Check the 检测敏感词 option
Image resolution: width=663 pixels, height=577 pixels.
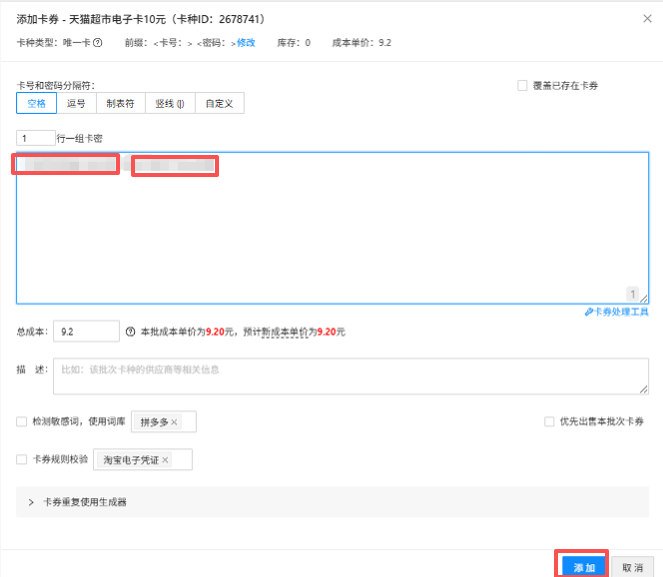pyautogui.click(x=22, y=422)
